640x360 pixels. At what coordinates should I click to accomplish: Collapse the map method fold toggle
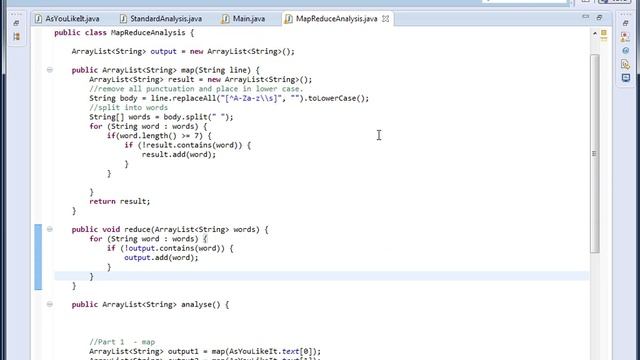50,70
